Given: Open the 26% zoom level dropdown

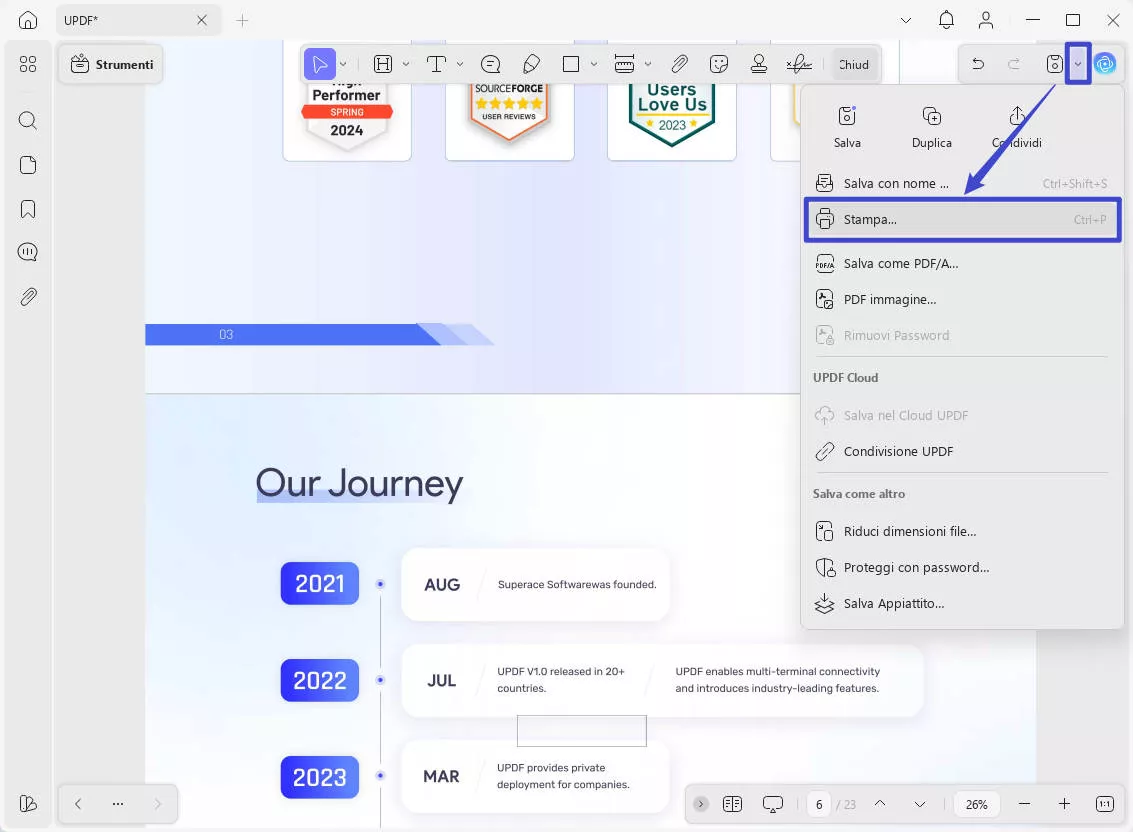Looking at the screenshot, I should coord(976,804).
